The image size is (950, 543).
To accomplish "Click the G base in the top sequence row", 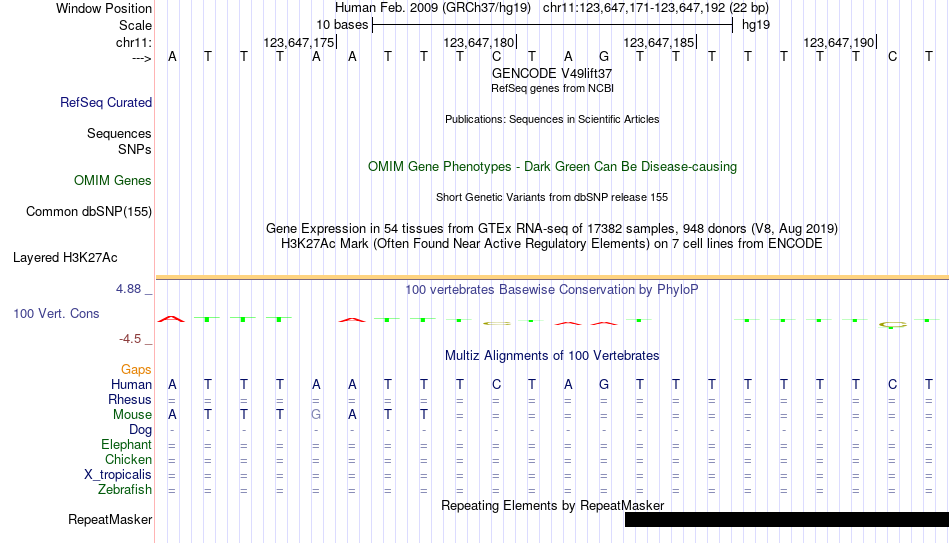I will [x=603, y=57].
